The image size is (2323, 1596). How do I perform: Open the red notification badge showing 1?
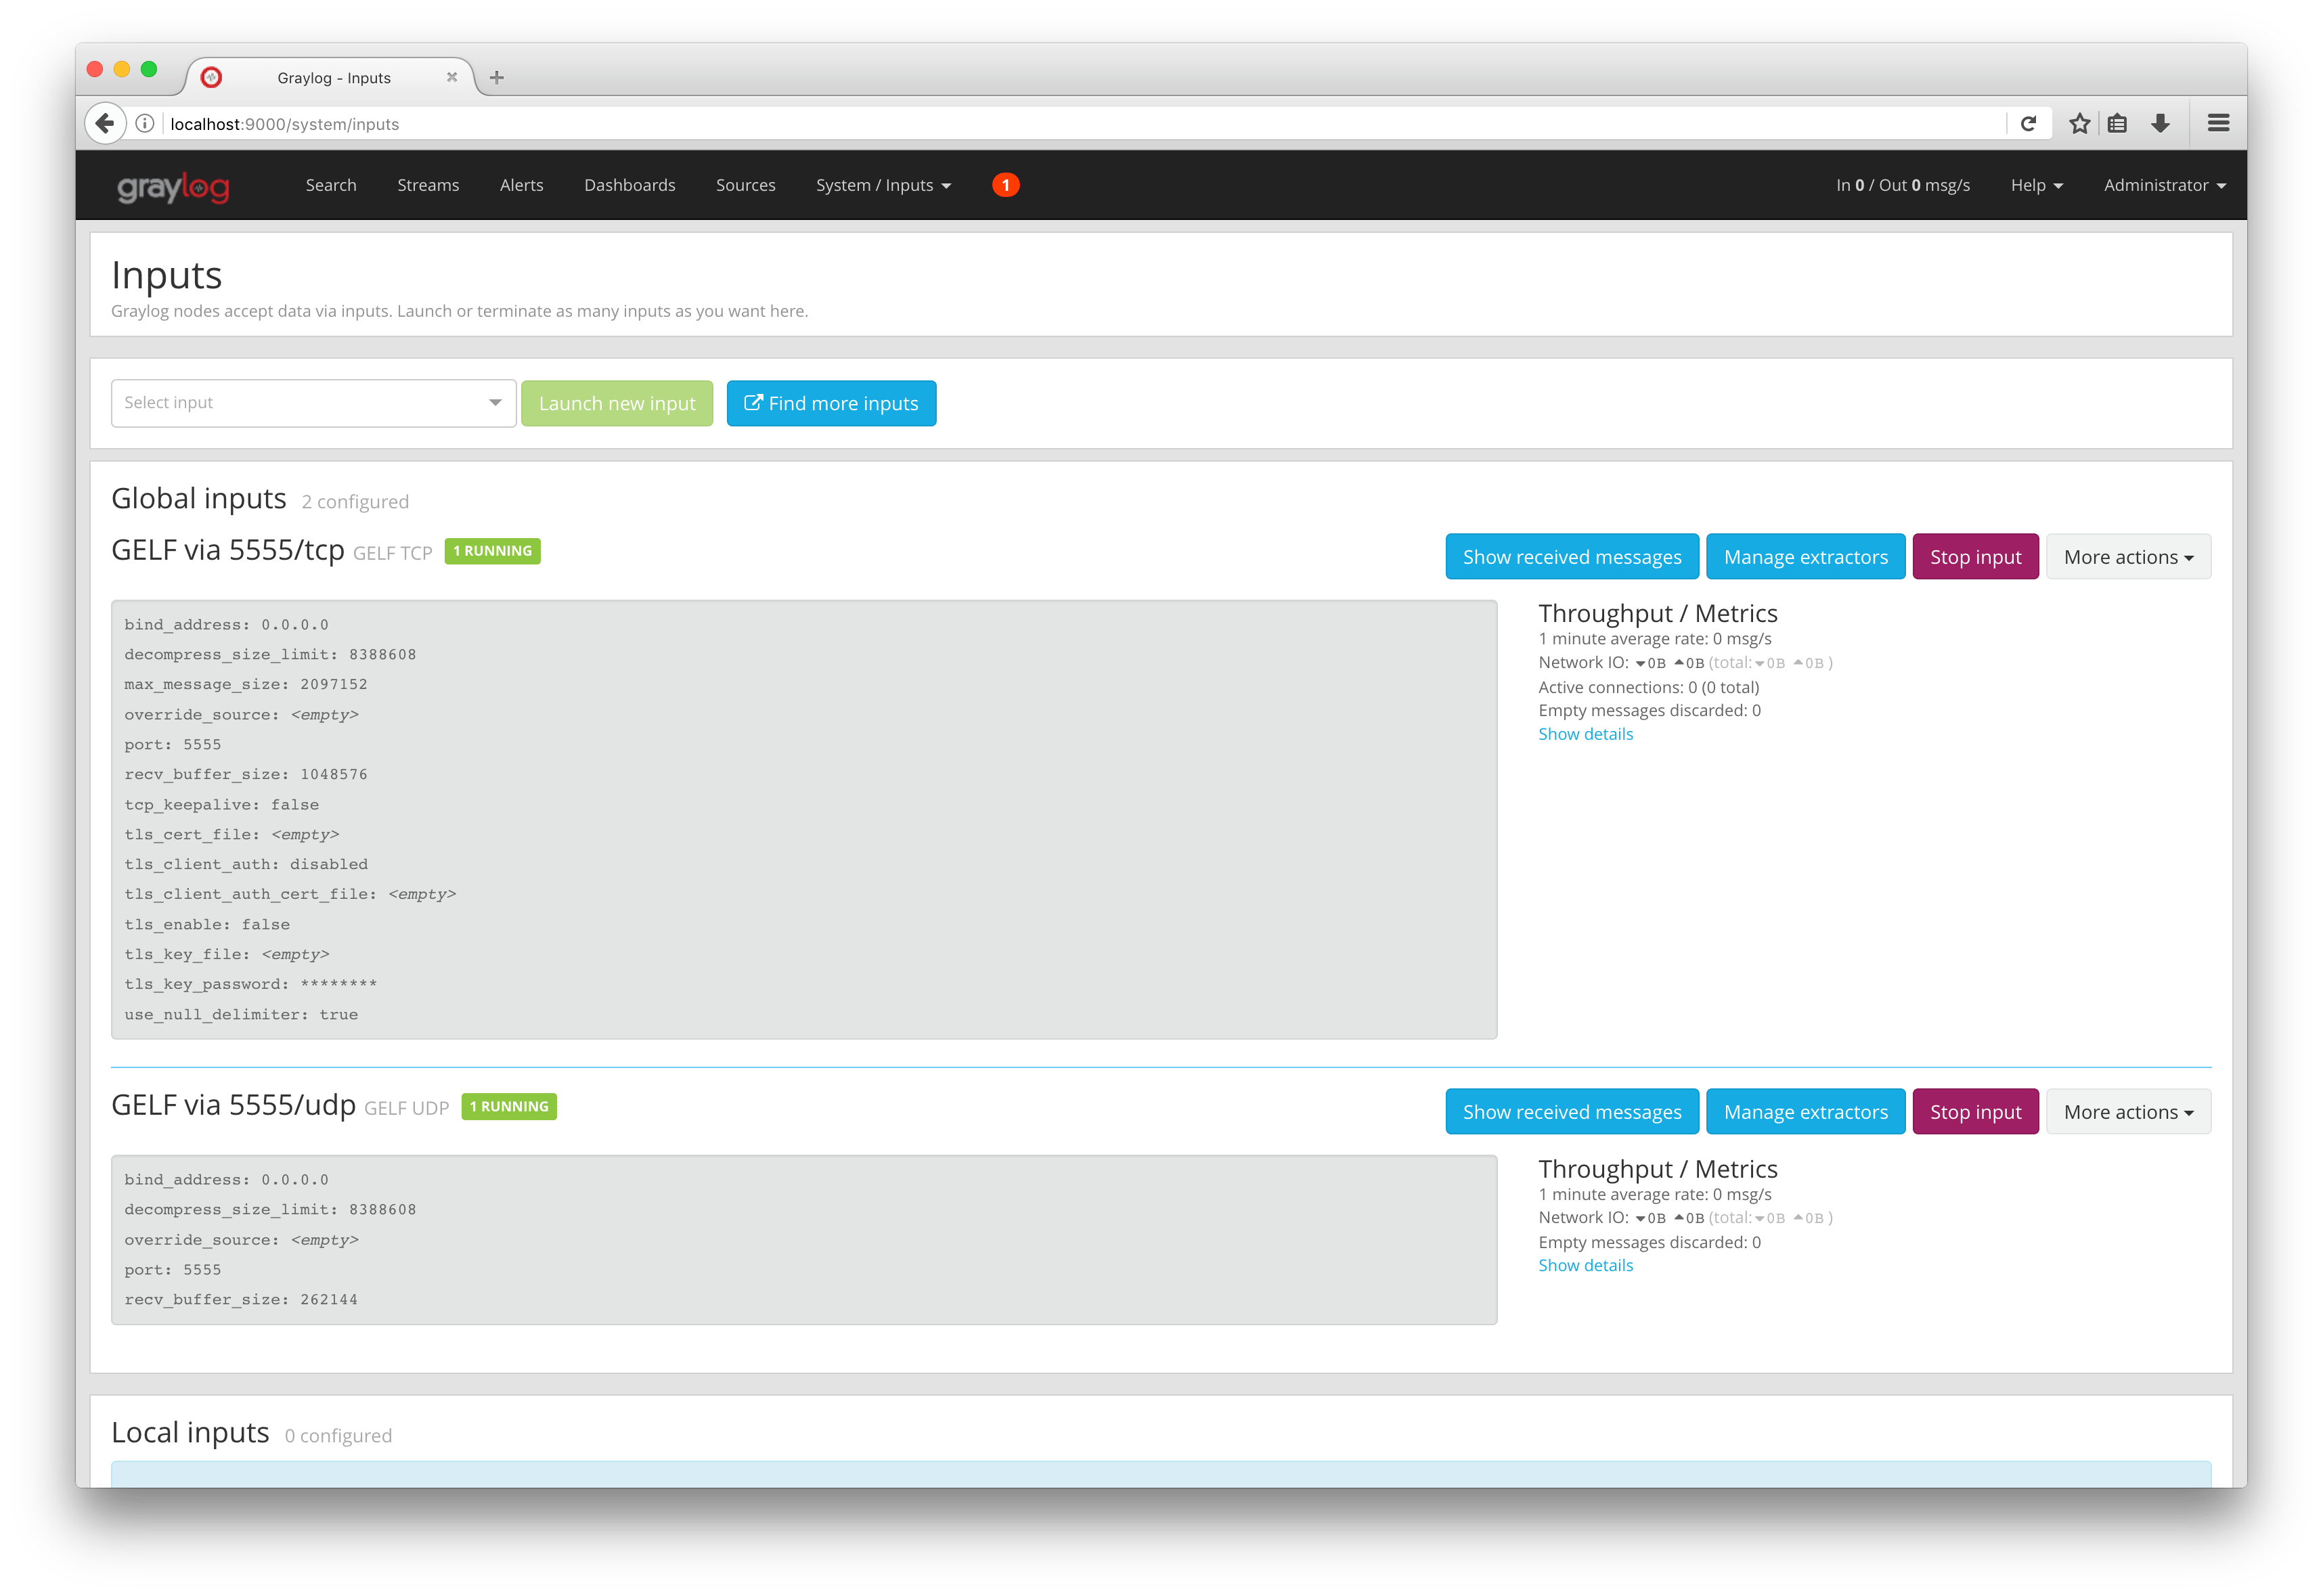(1005, 185)
